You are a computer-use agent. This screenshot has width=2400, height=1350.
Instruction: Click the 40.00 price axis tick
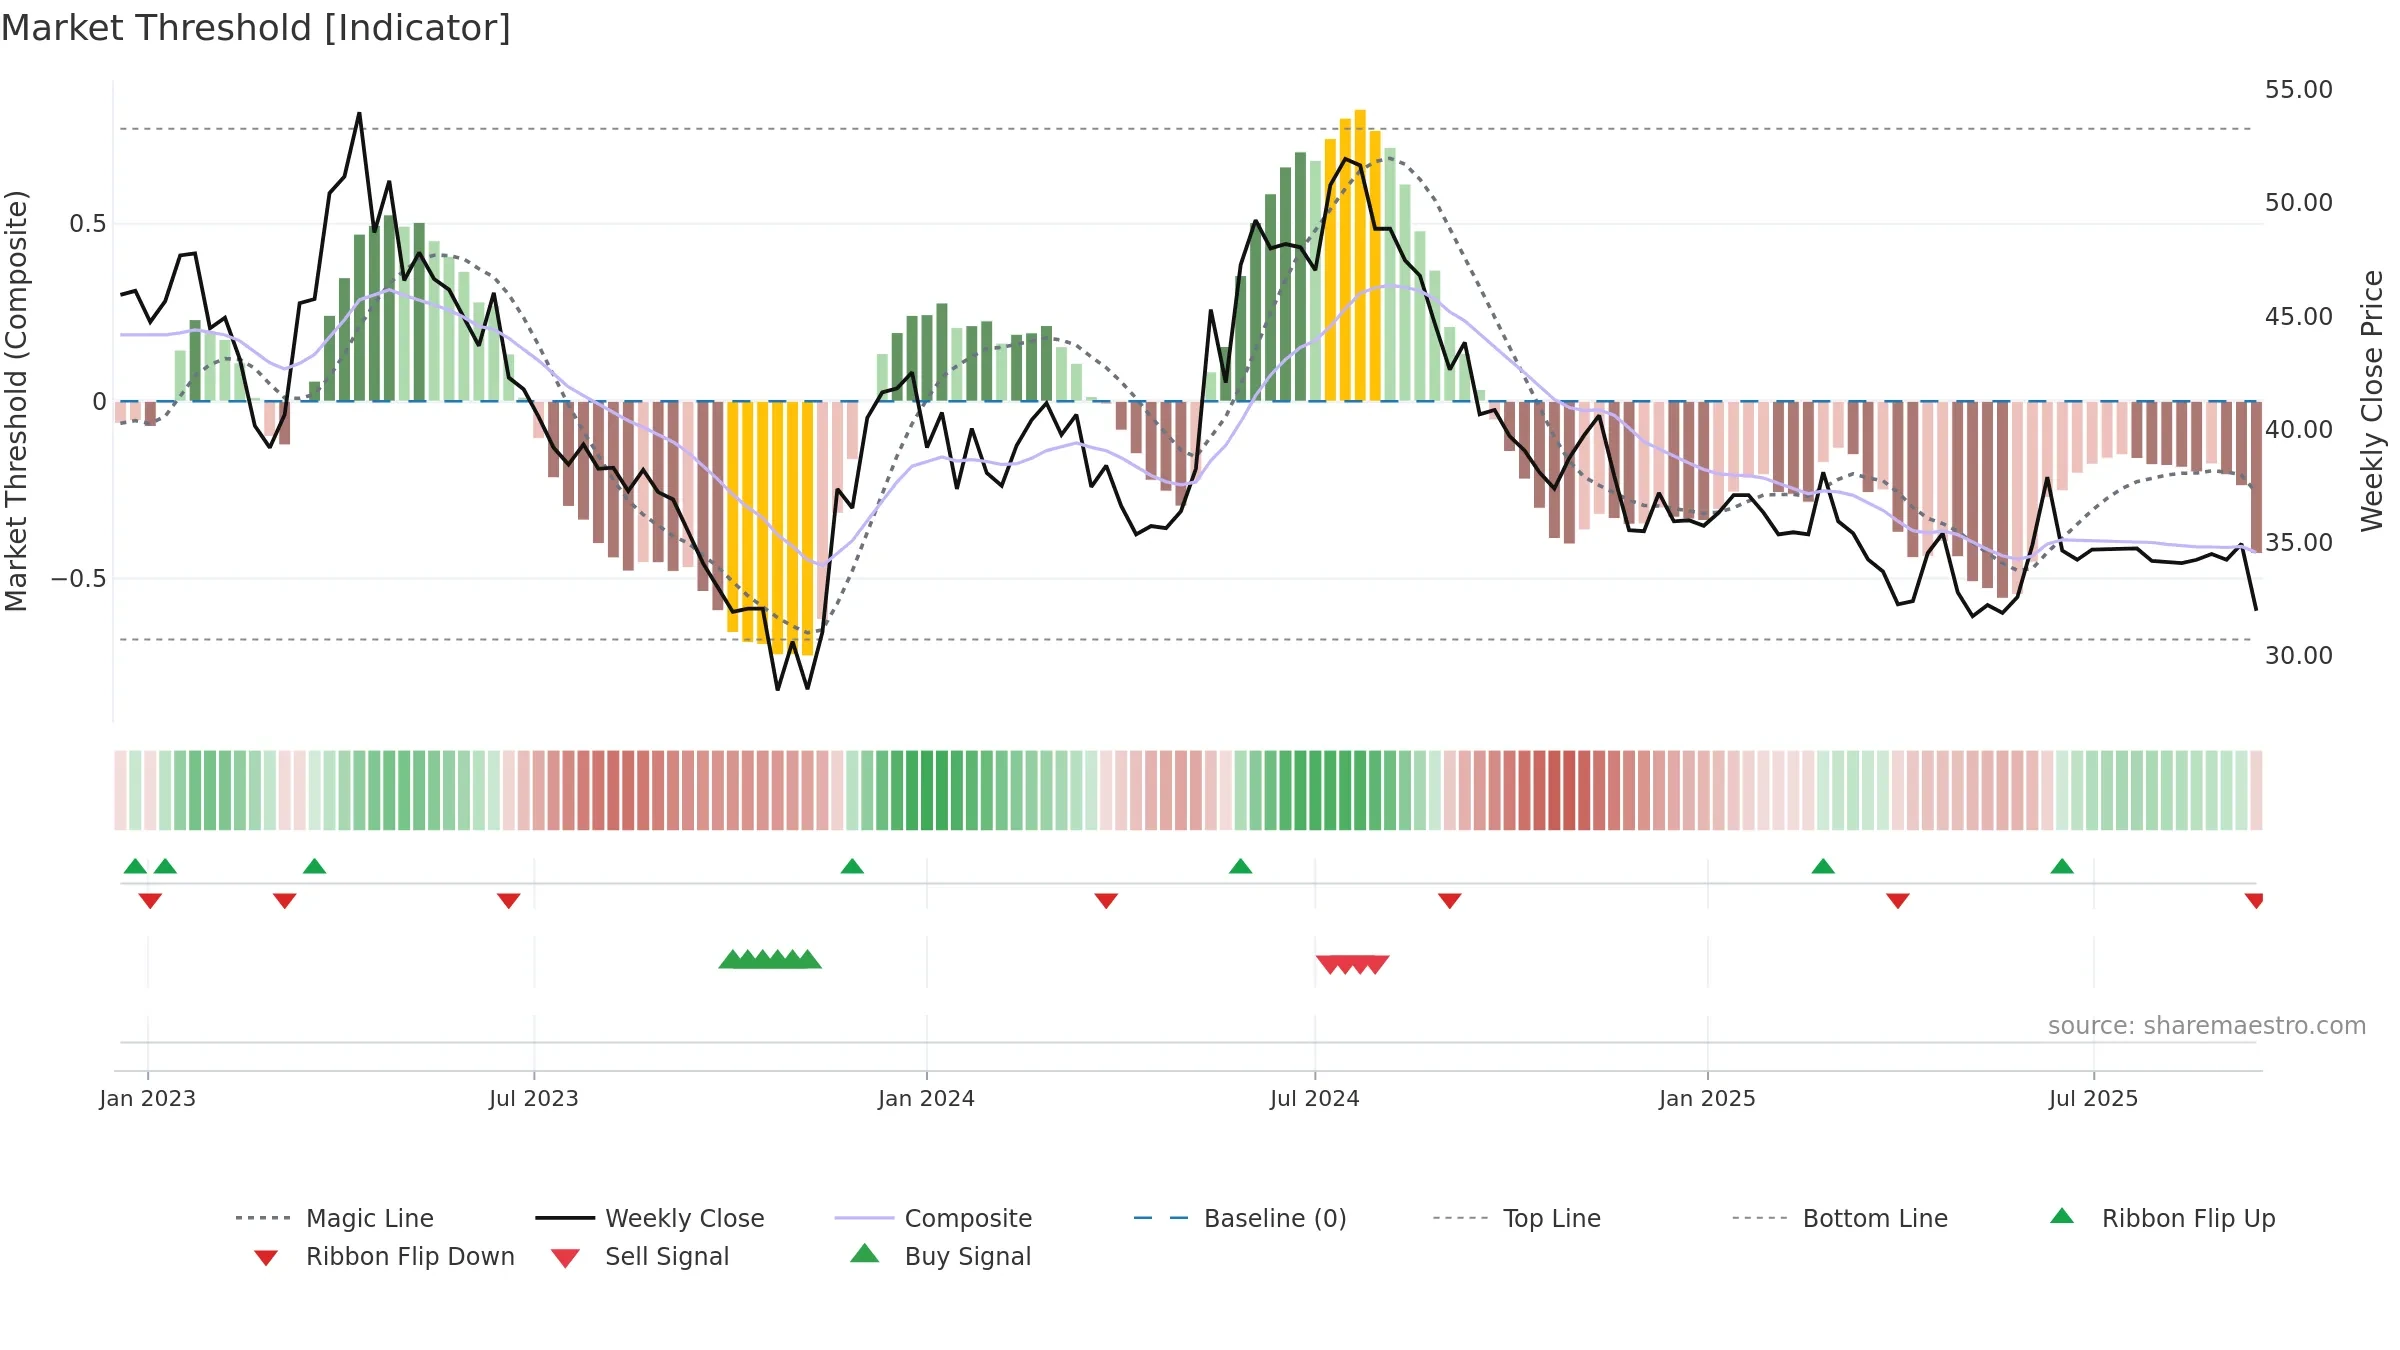tap(2299, 430)
